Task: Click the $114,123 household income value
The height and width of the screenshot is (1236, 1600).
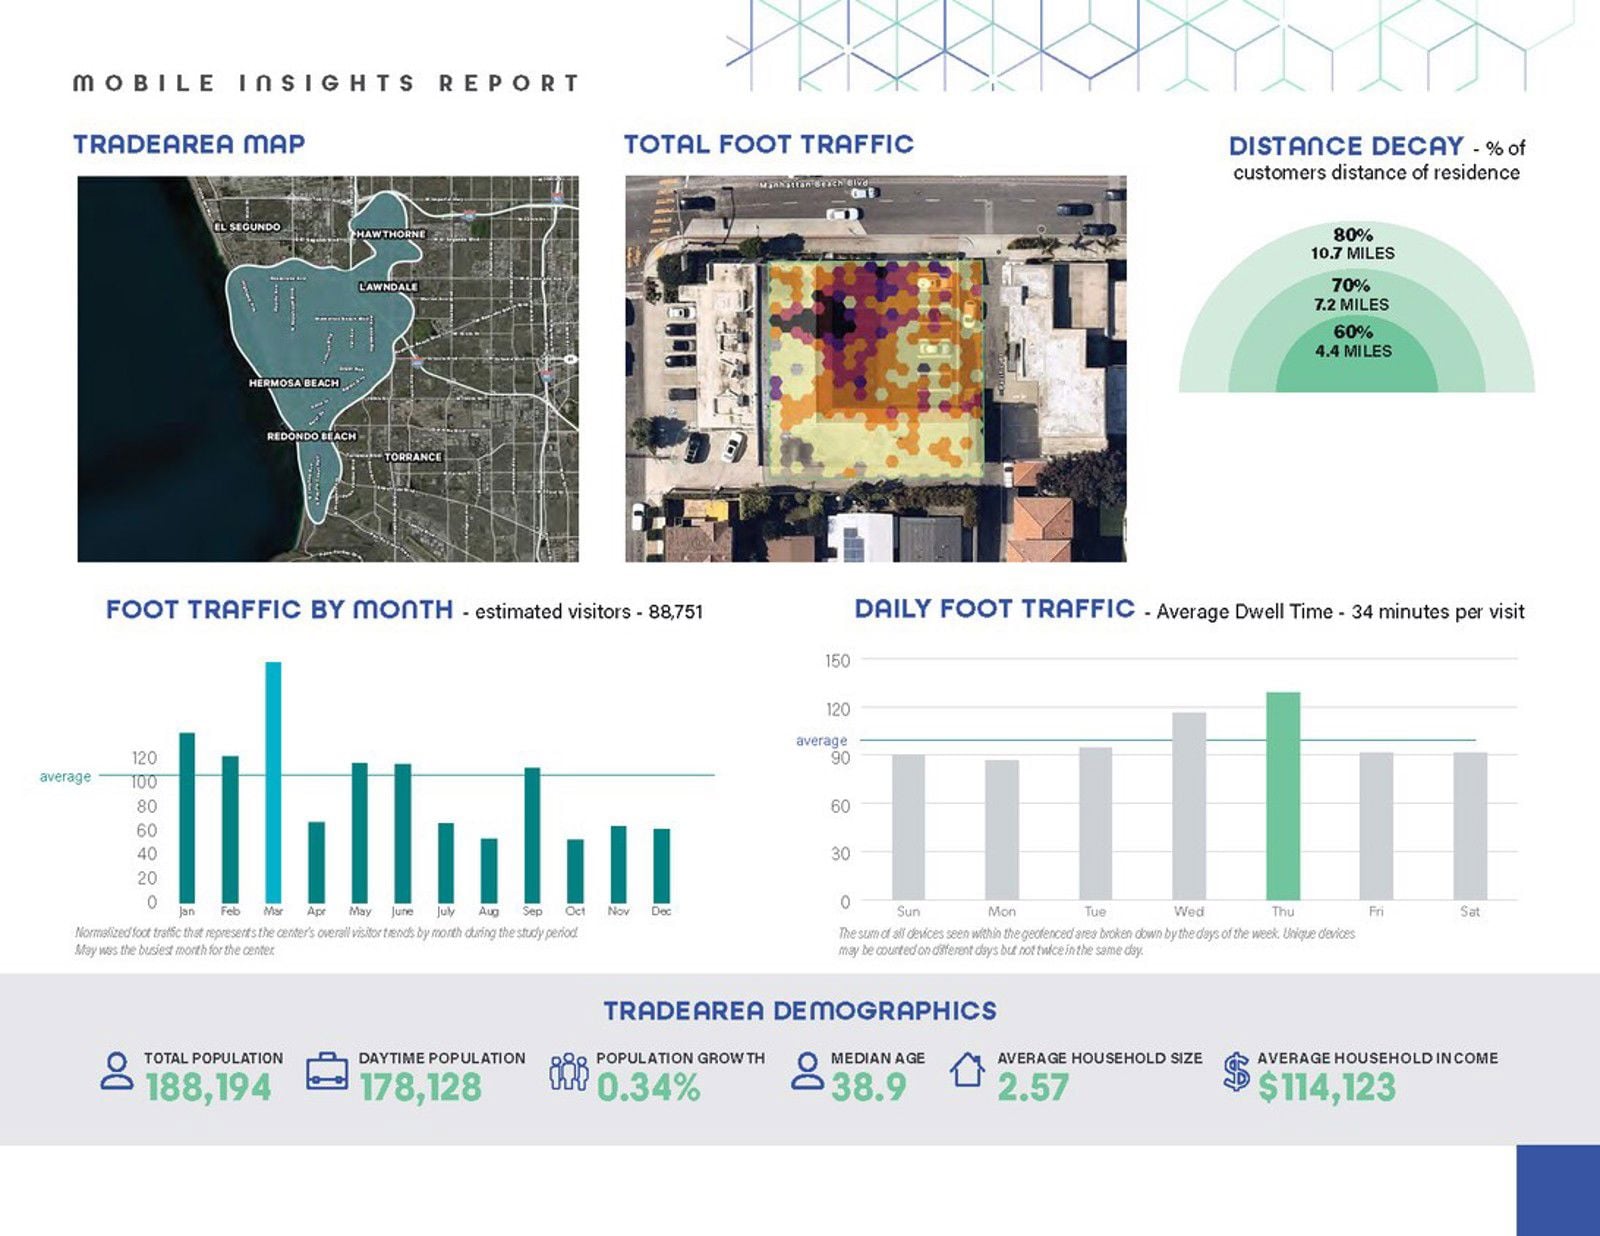Action: click(x=1327, y=1088)
